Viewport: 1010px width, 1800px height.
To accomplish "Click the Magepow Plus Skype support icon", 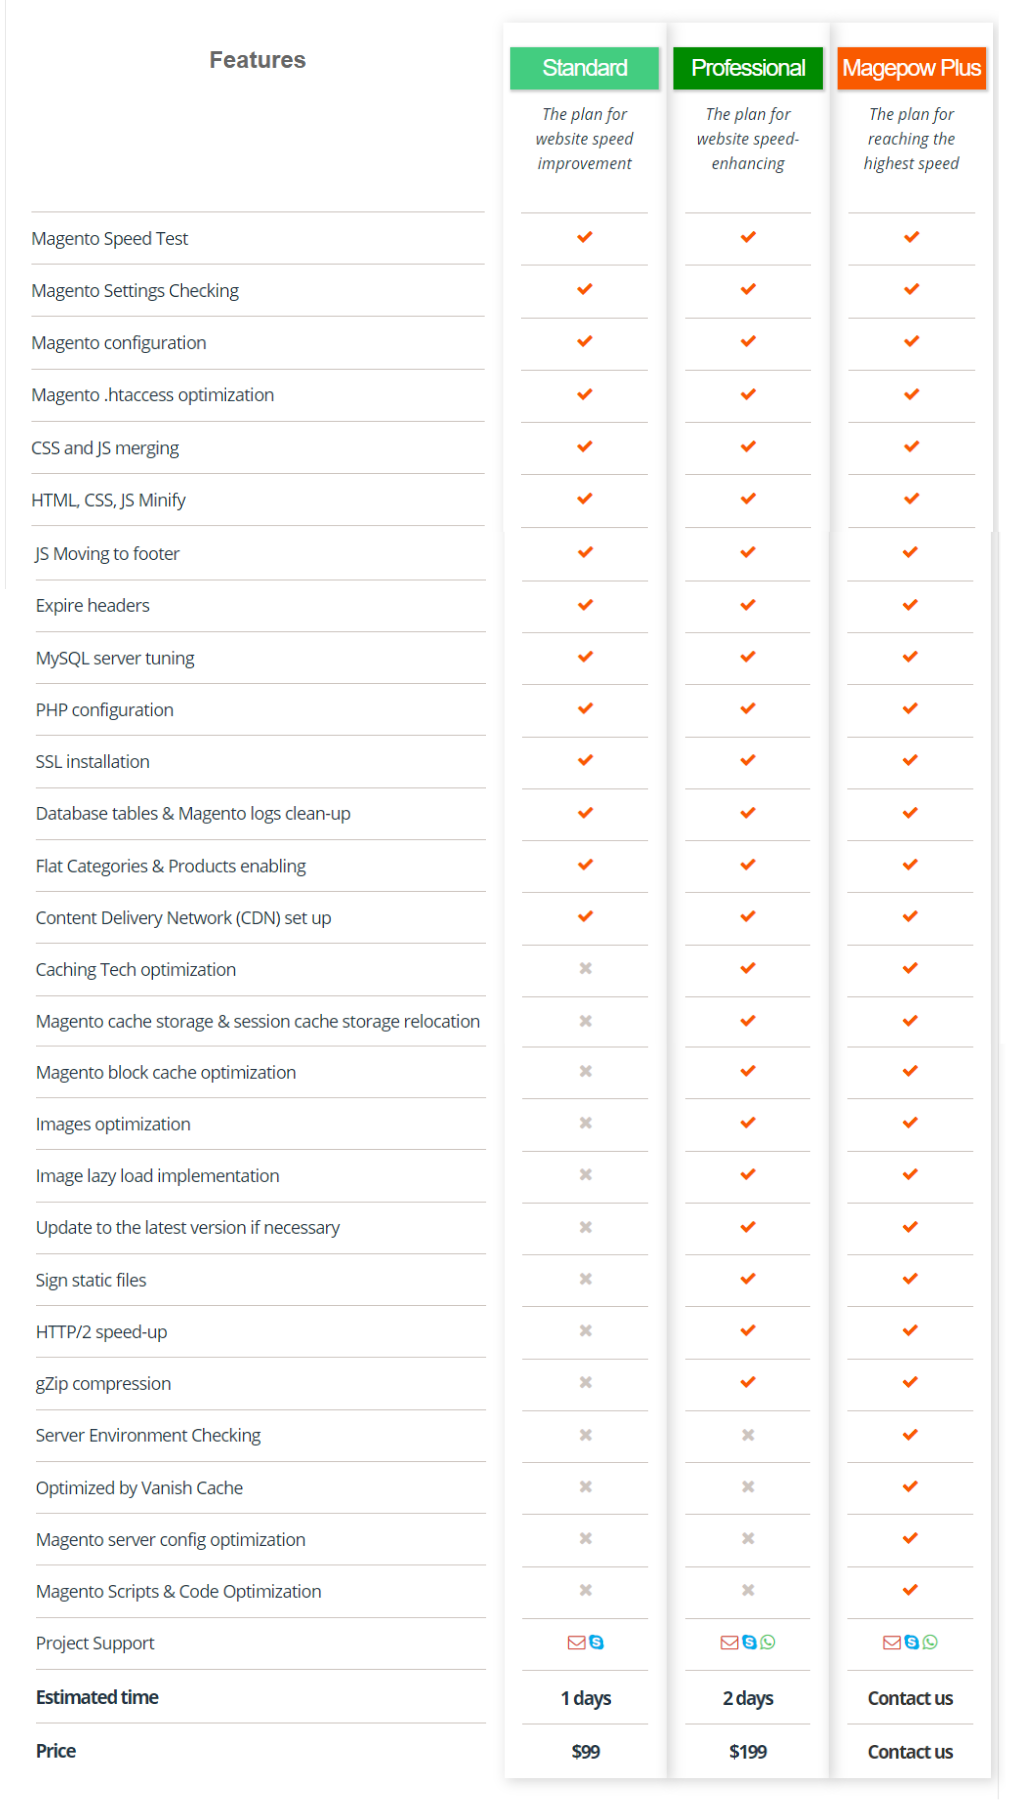I will [911, 1642].
